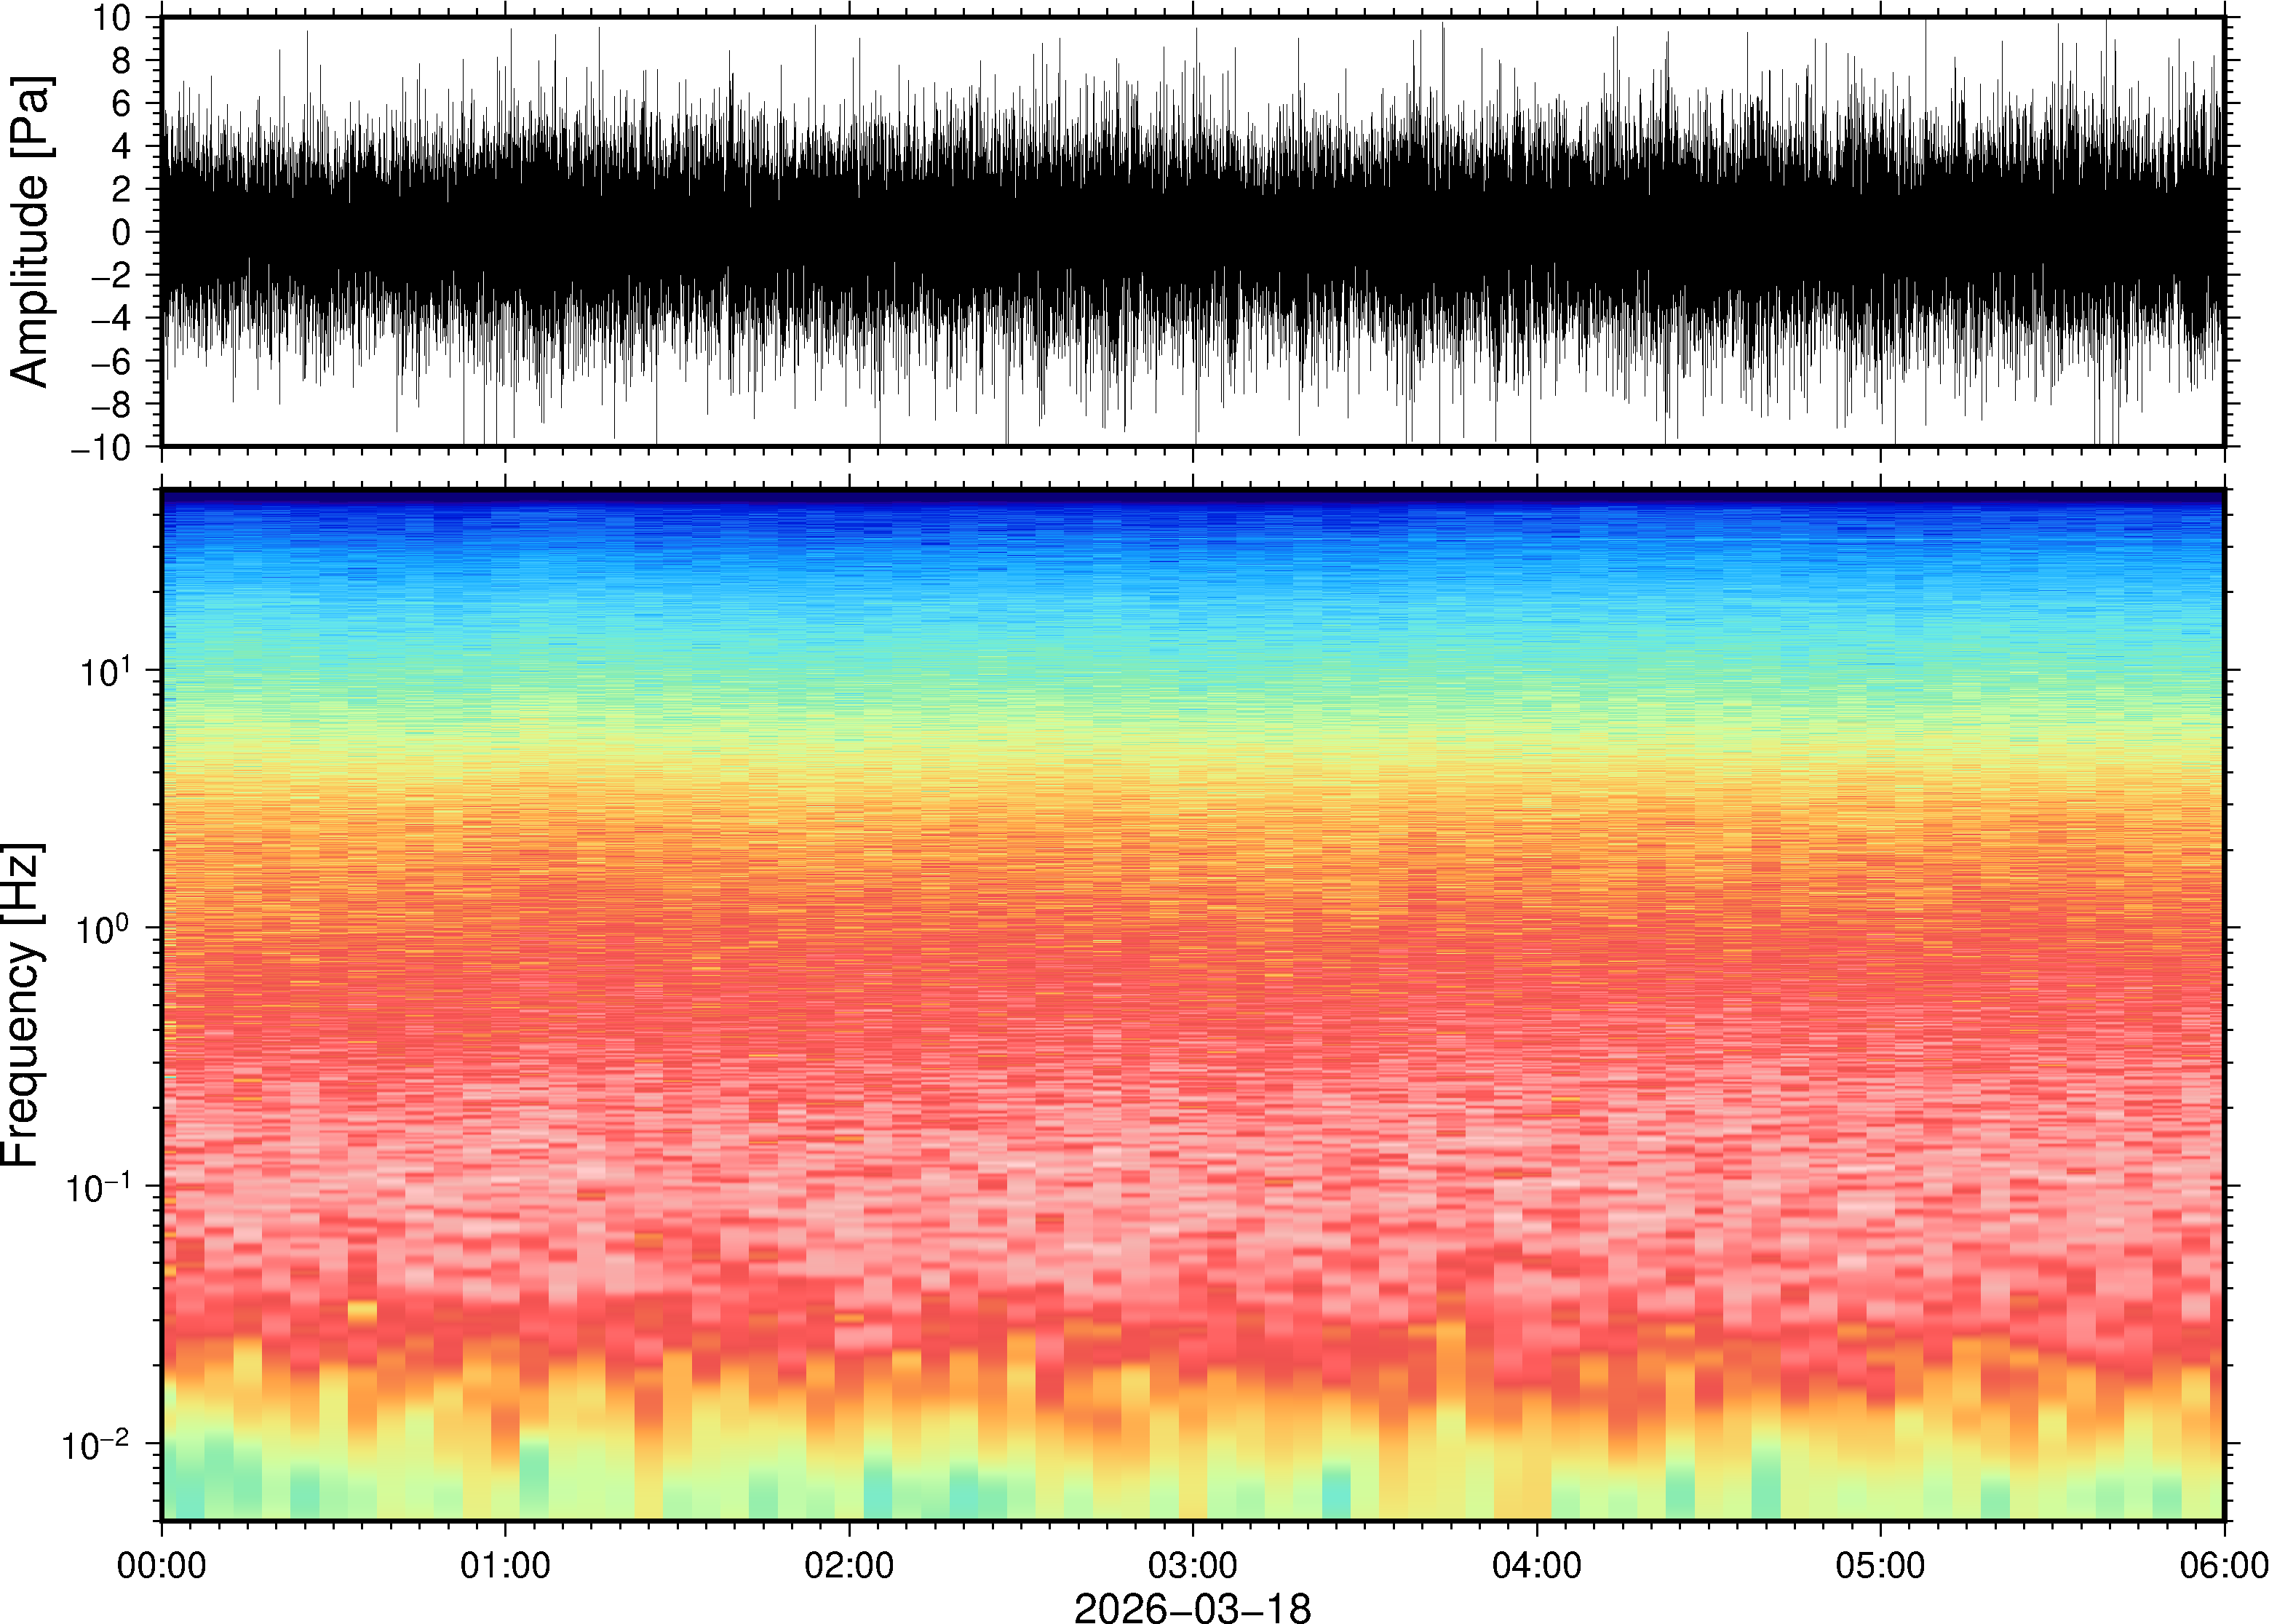Click the 05:00 time axis label
This screenshot has width=2269, height=1624.
(1880, 1565)
